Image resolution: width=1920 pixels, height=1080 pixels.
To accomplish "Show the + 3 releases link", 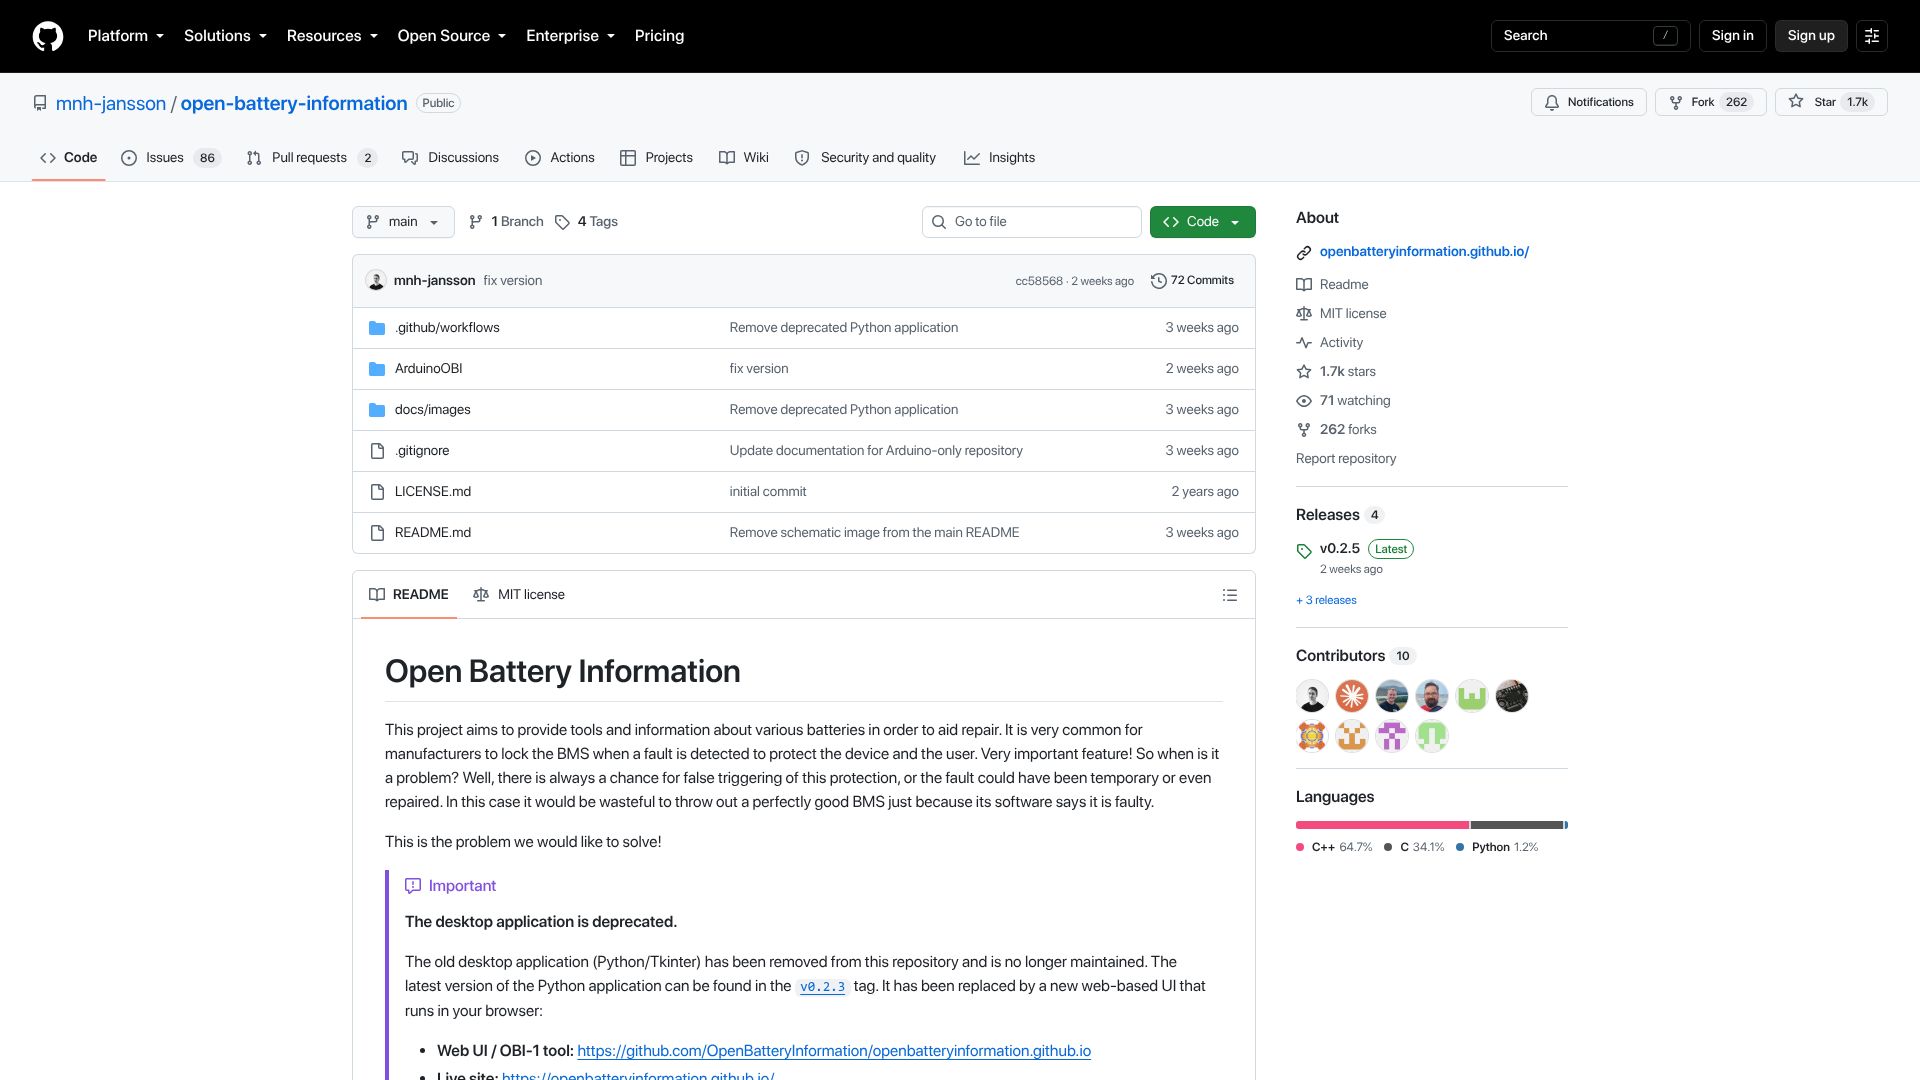I will 1326,601.
